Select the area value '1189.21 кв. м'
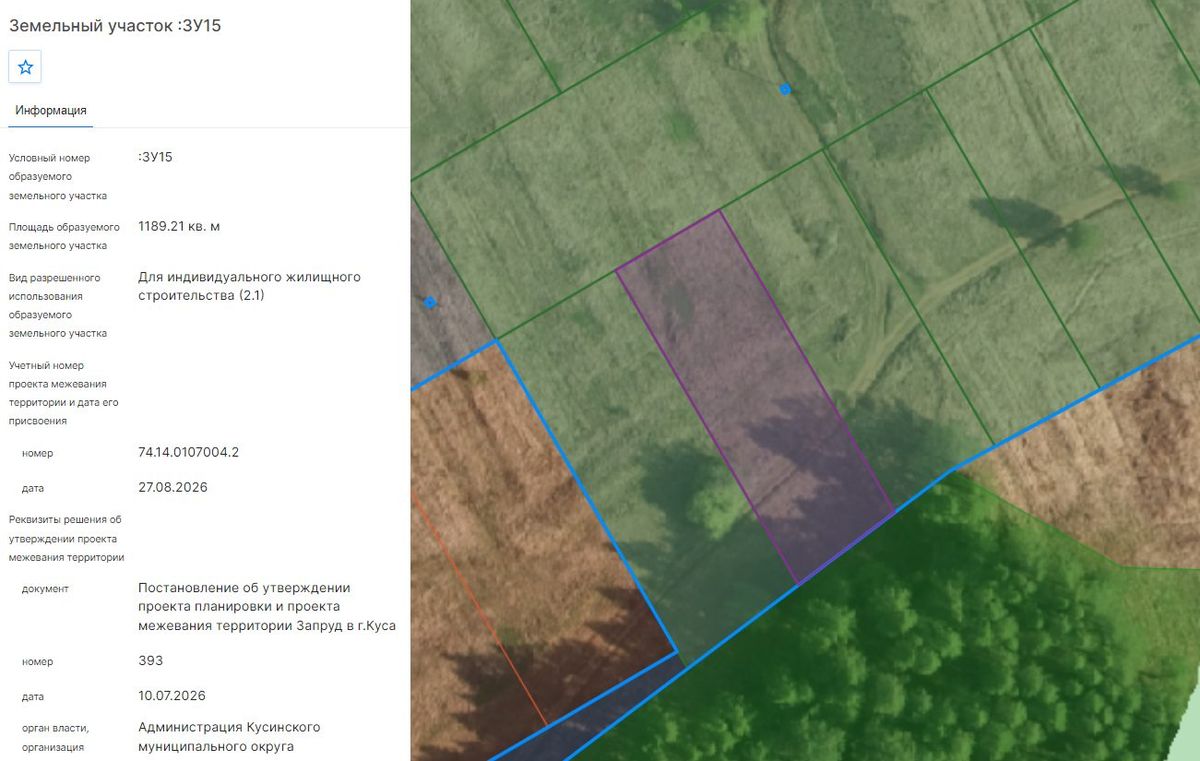This screenshot has width=1200, height=761. 179,226
